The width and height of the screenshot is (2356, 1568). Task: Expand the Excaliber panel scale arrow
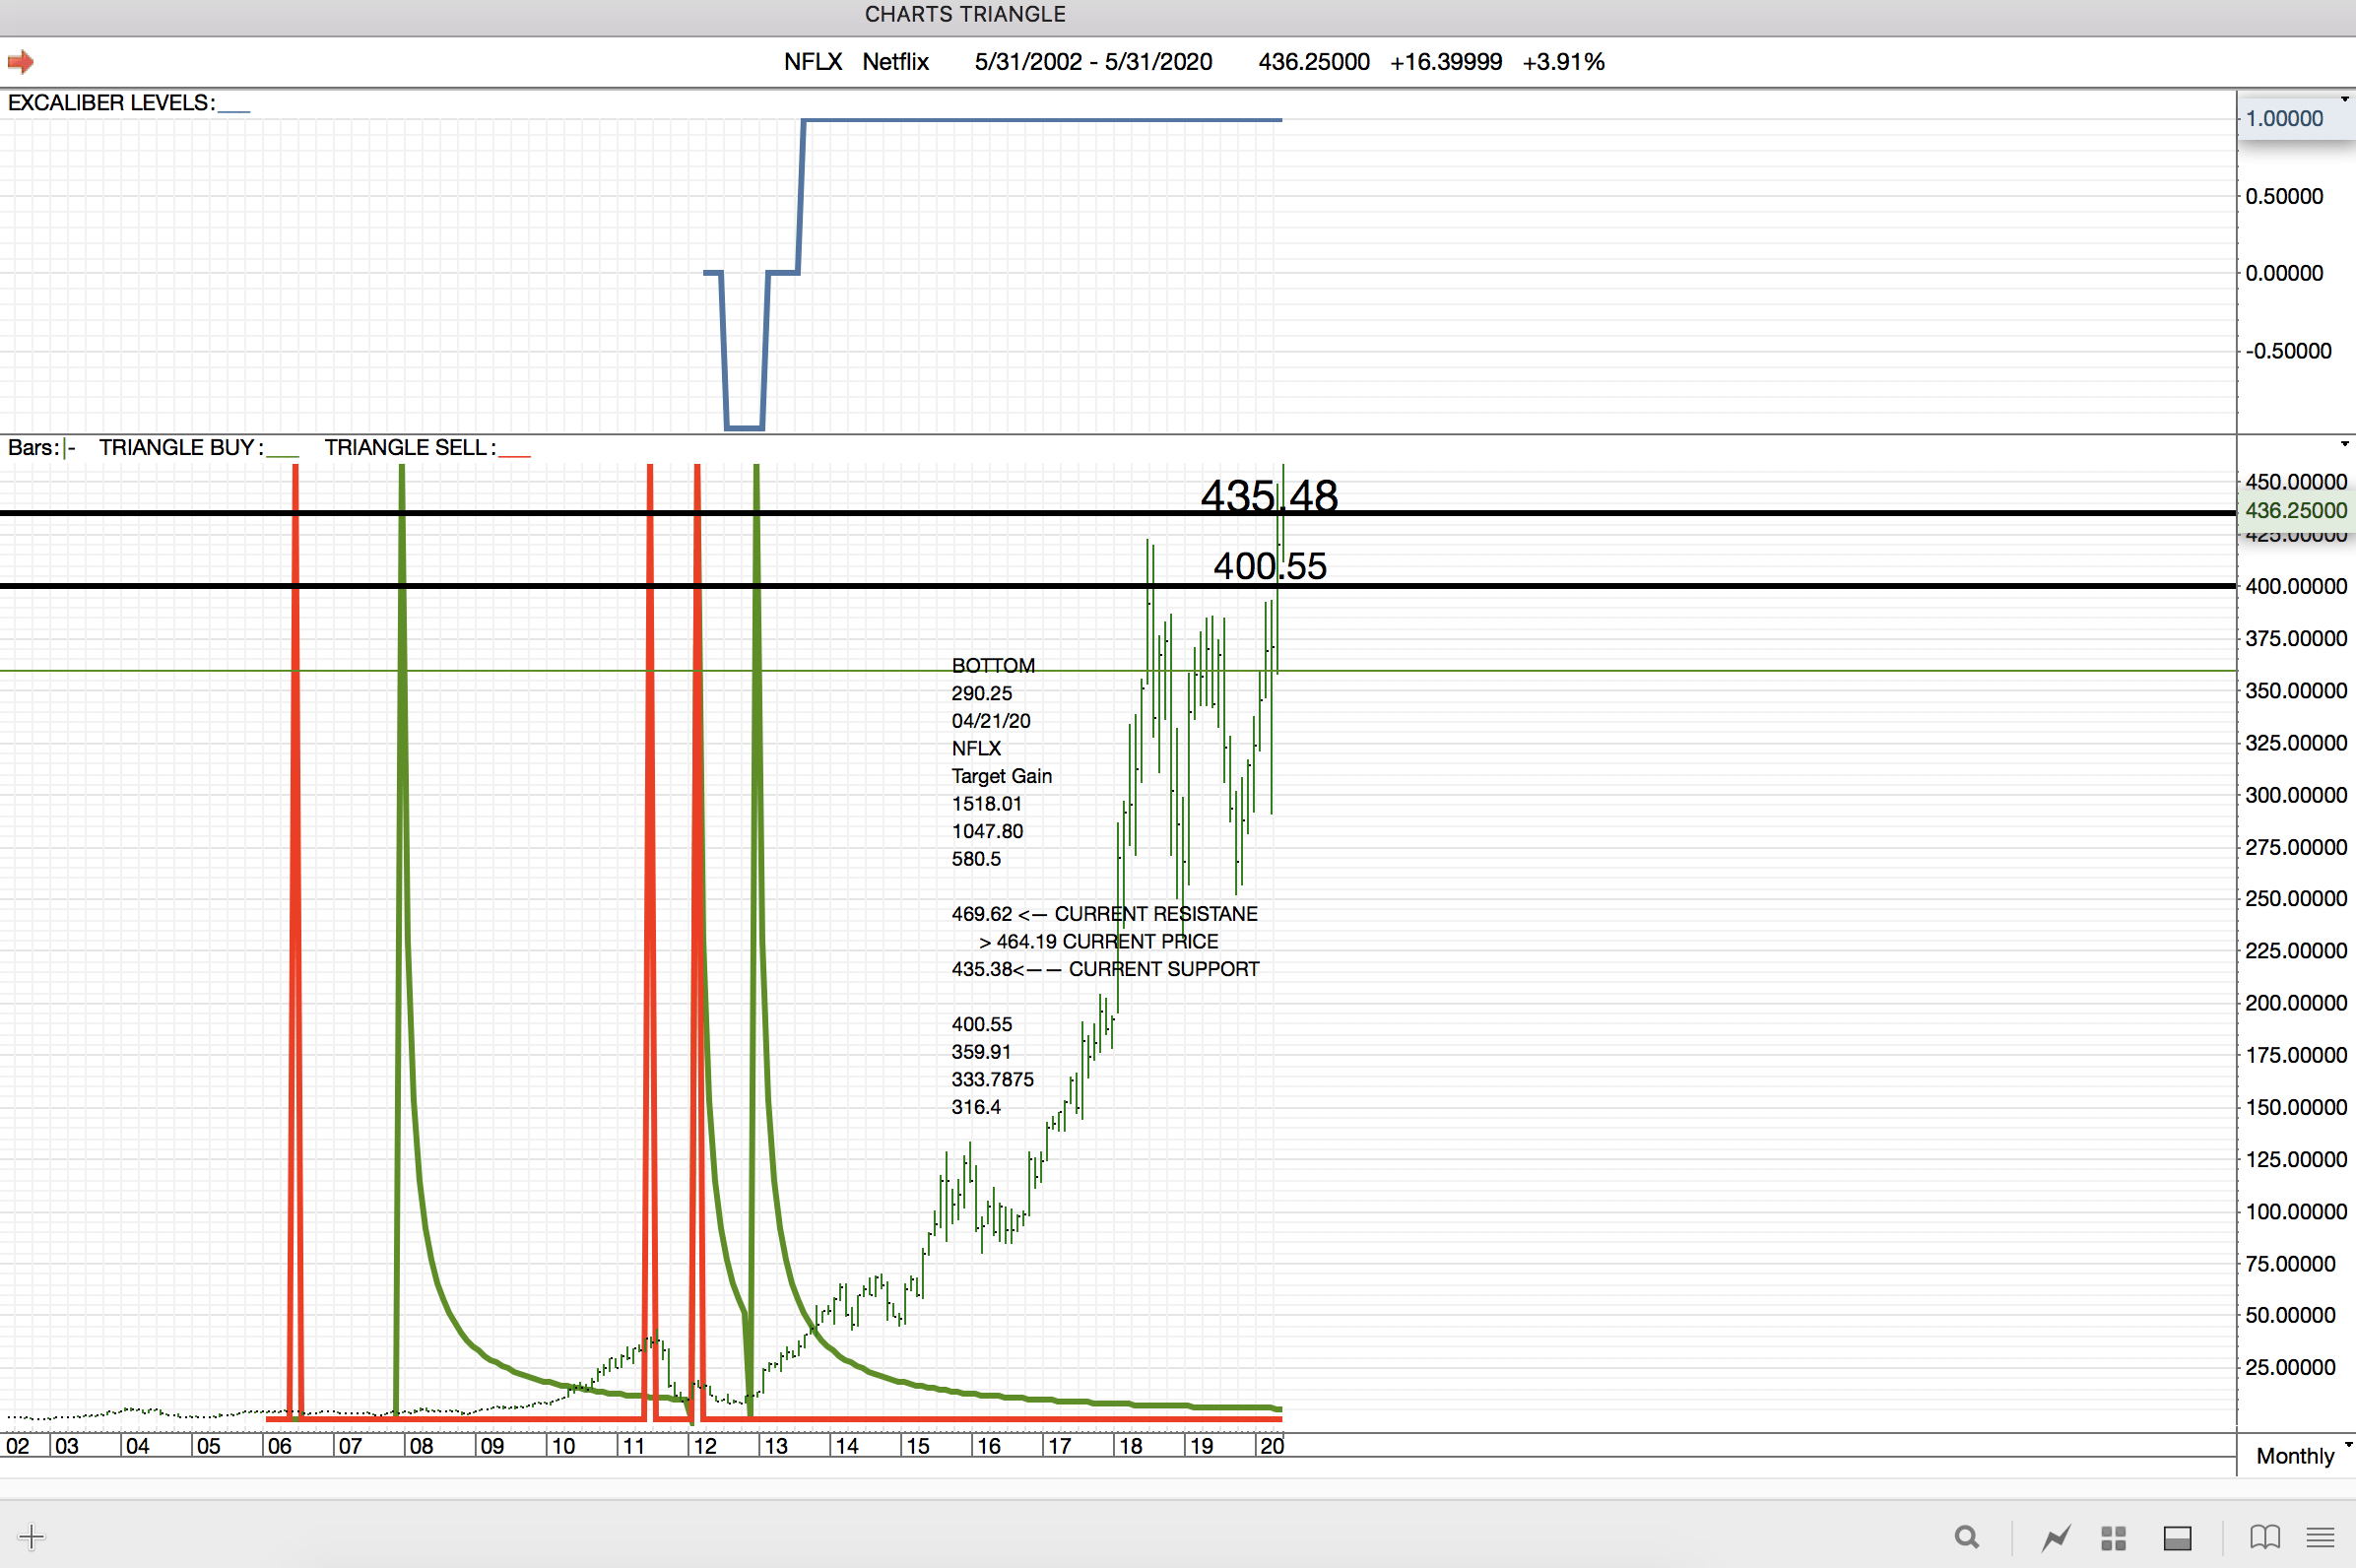point(2344,99)
